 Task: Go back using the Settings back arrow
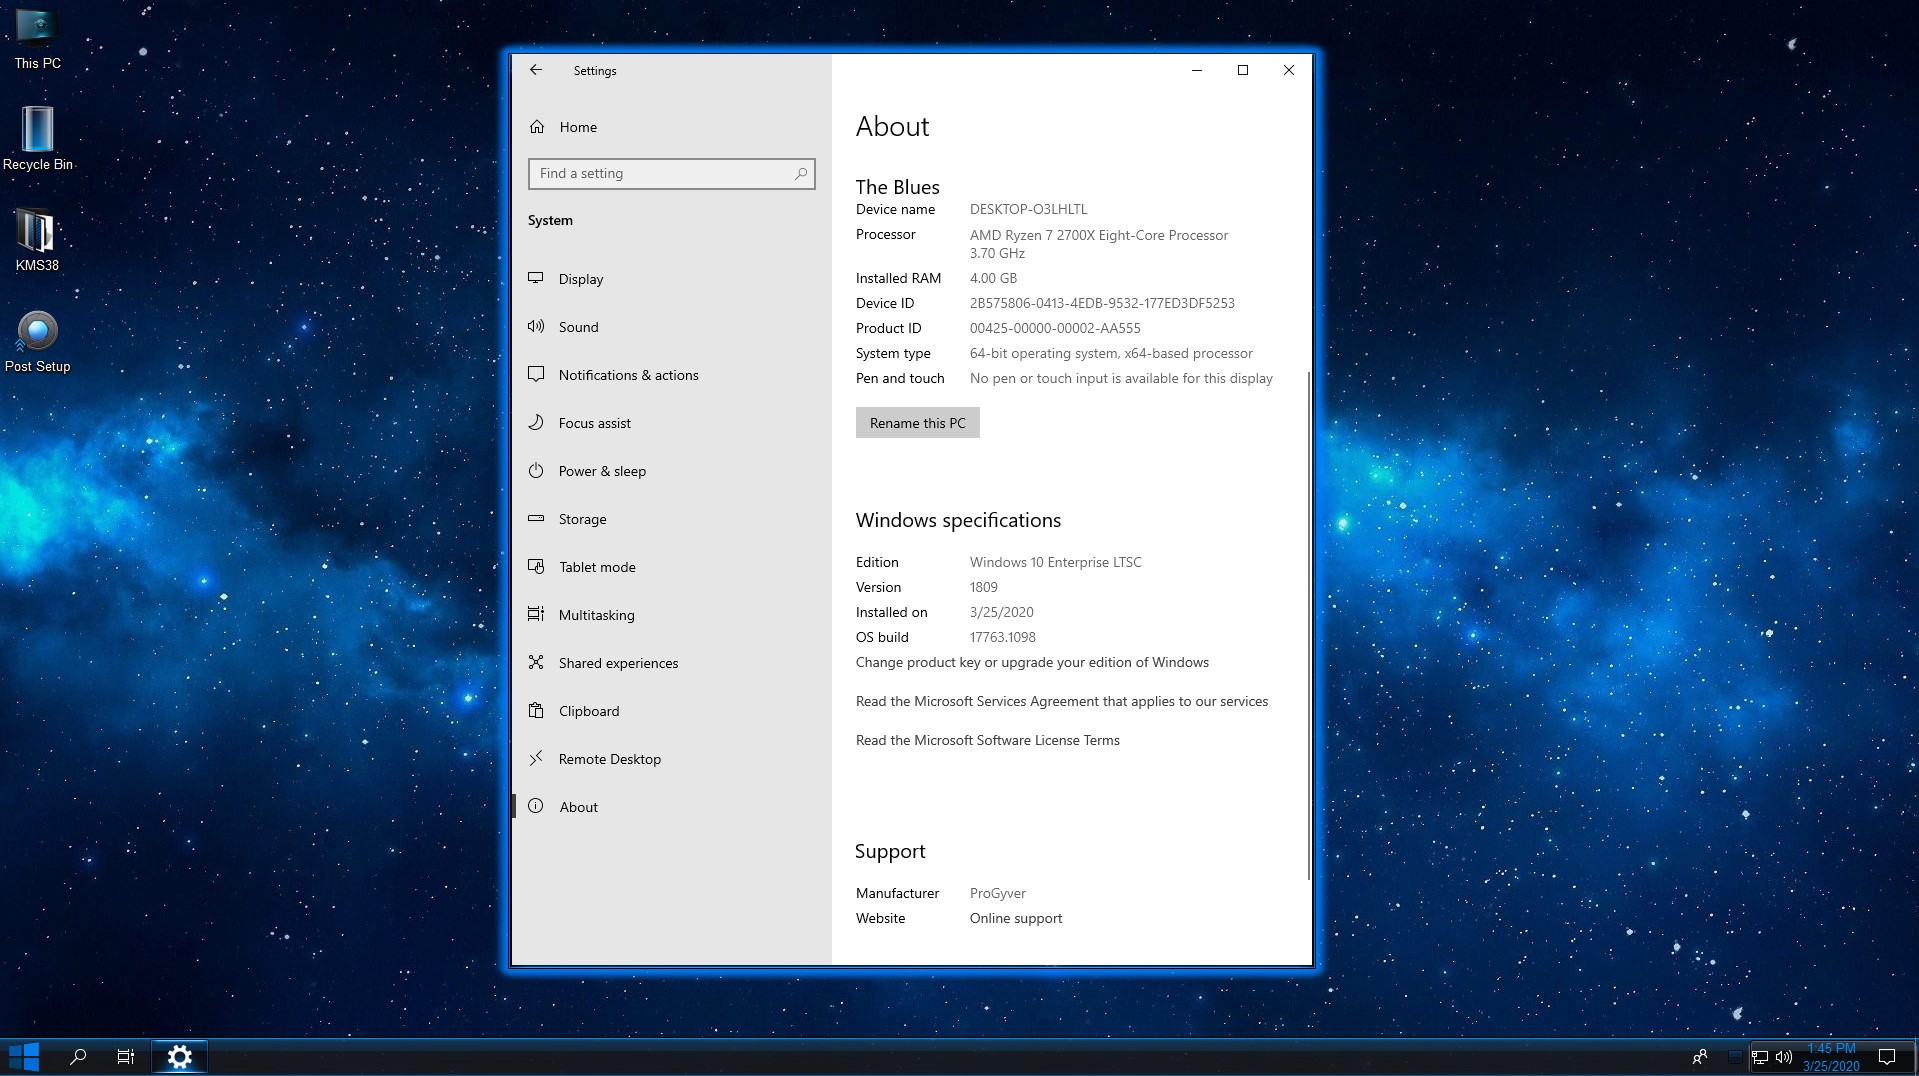[x=536, y=70]
